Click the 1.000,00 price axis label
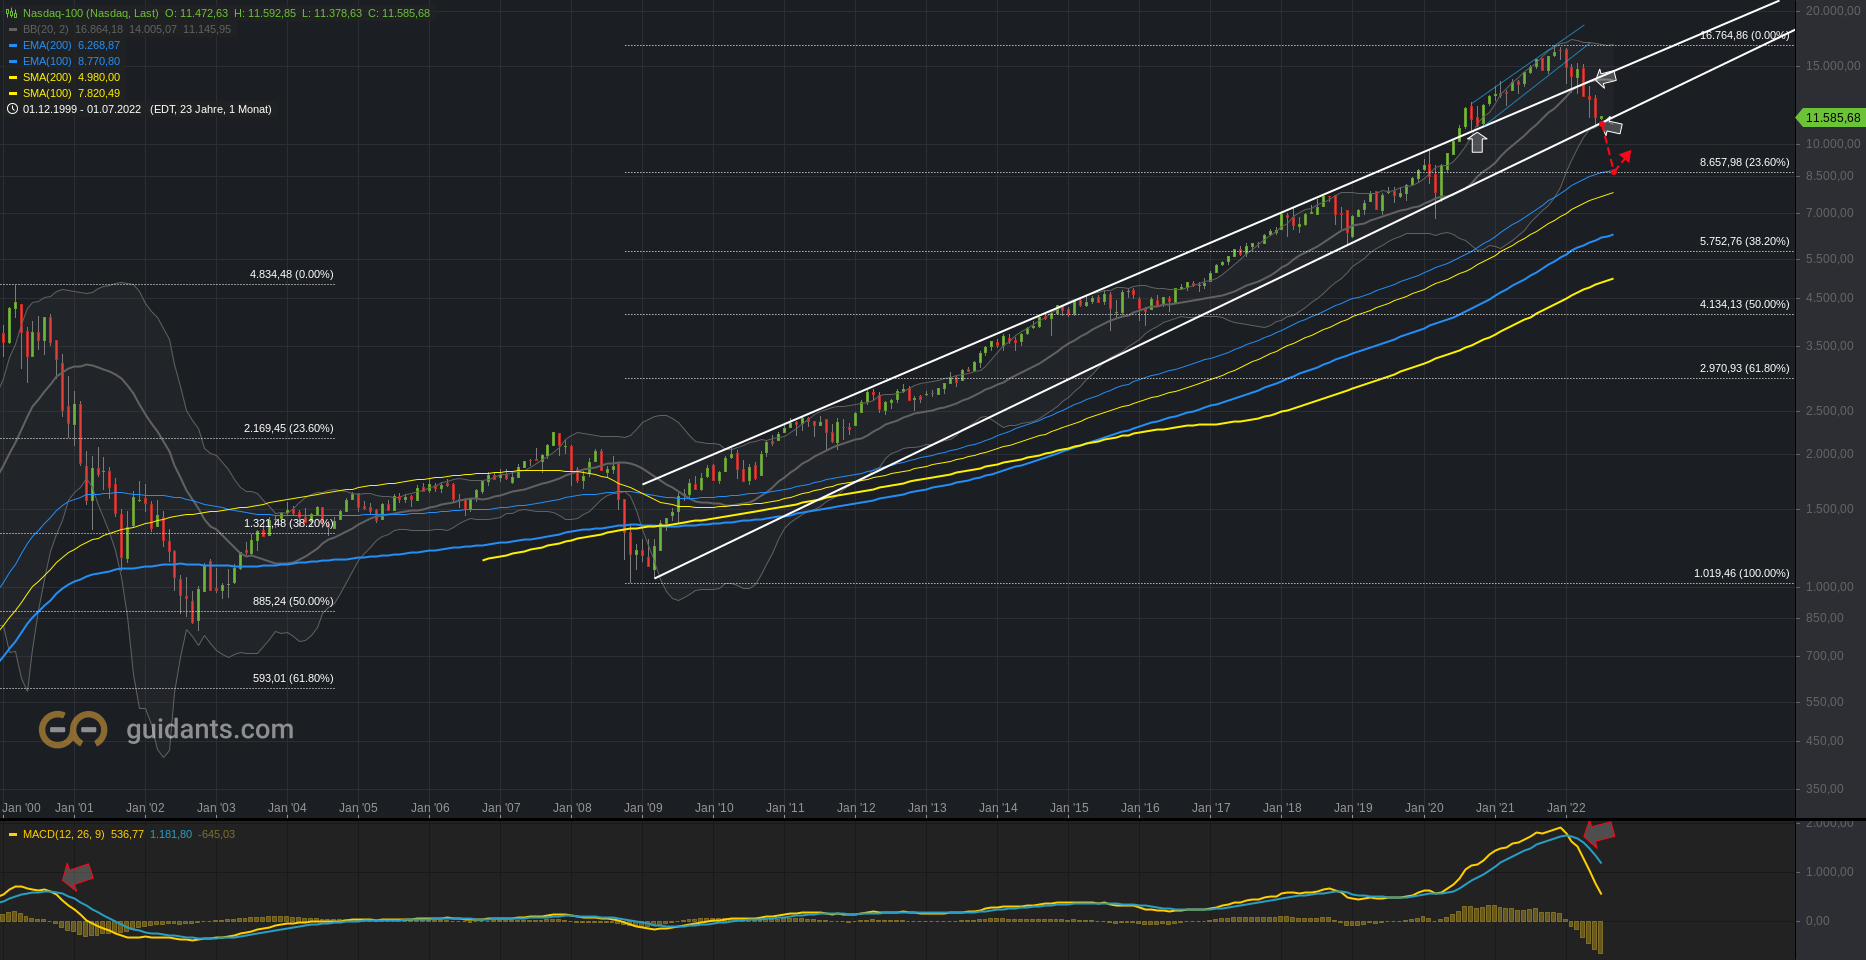Viewport: 1866px width, 960px height. click(1829, 587)
